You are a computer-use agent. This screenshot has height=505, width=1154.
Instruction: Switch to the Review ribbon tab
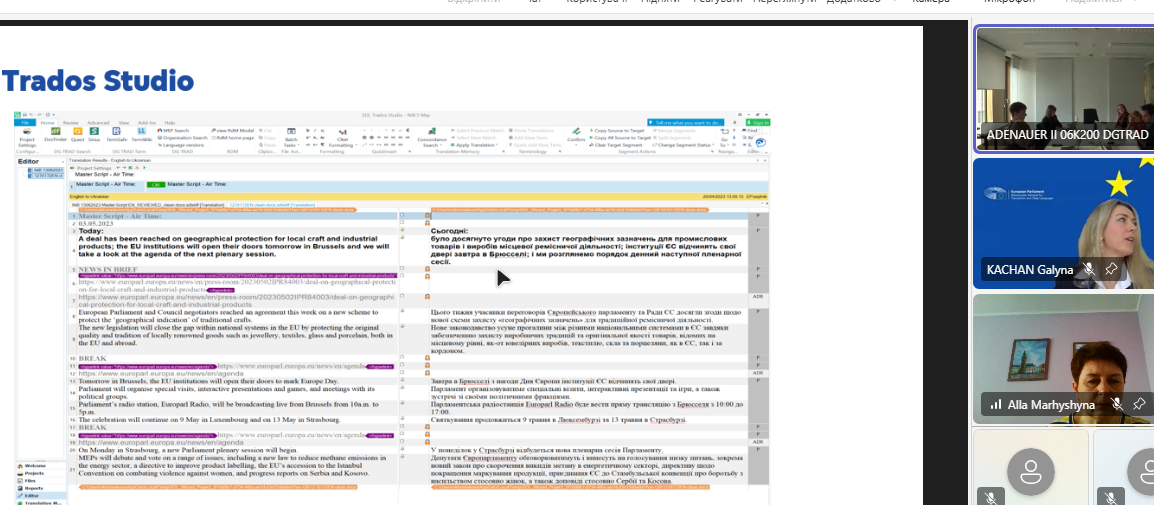point(71,123)
